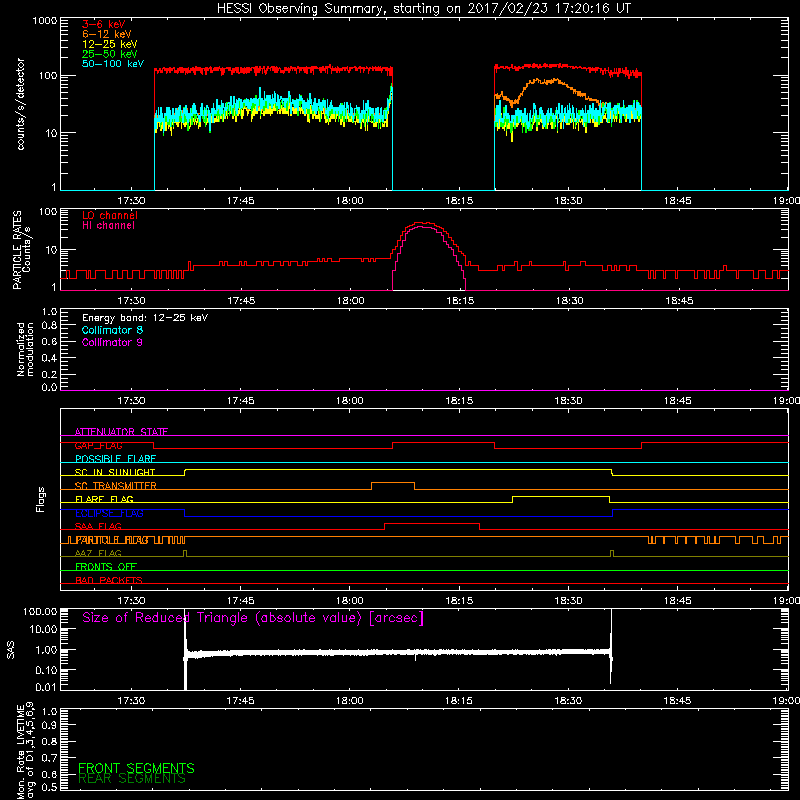Click the PARTICLE_FLAG label
Image resolution: width=800 pixels, height=800 pixels.
112,540
